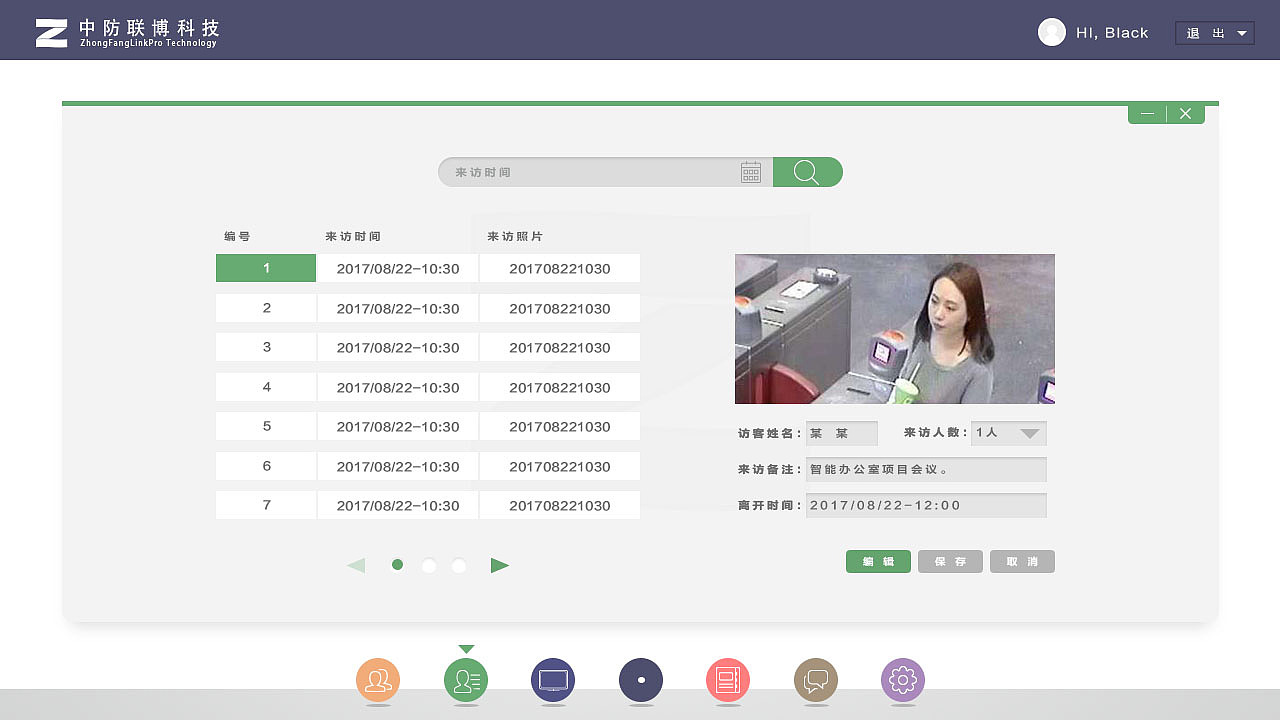Open the green visitor records module
The width and height of the screenshot is (1280, 720).
tap(466, 681)
